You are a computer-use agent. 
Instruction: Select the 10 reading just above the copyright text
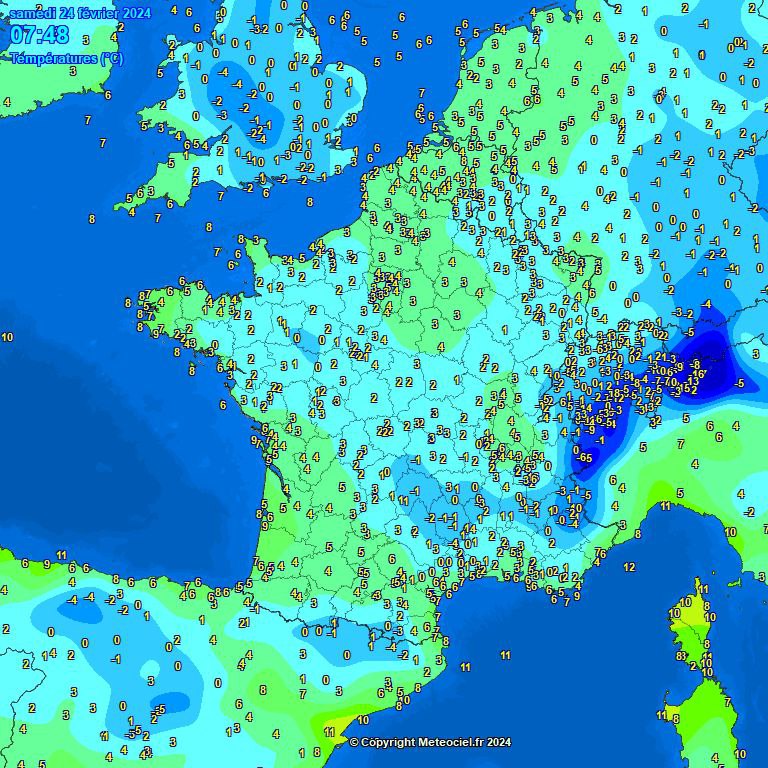pos(363,719)
